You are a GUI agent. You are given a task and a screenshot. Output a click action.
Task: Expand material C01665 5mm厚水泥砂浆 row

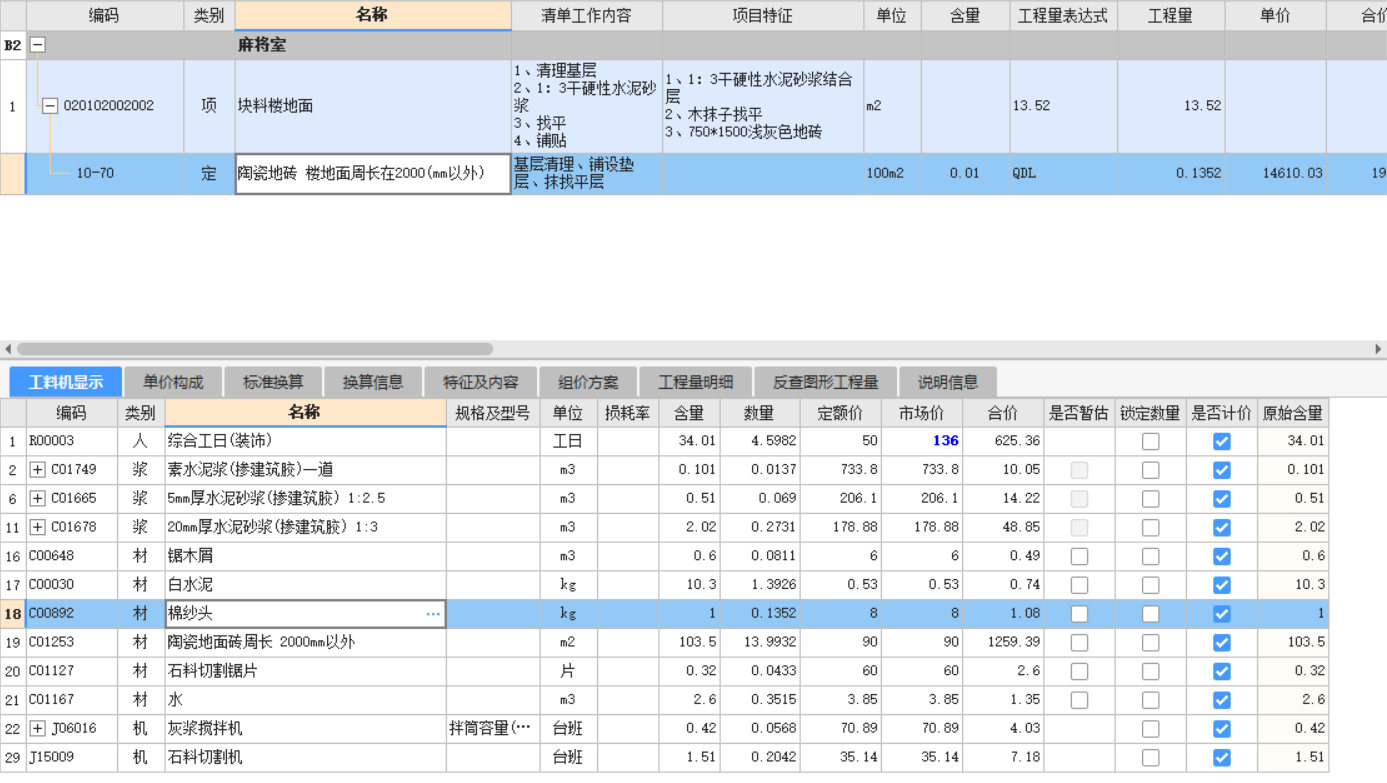tap(37, 499)
